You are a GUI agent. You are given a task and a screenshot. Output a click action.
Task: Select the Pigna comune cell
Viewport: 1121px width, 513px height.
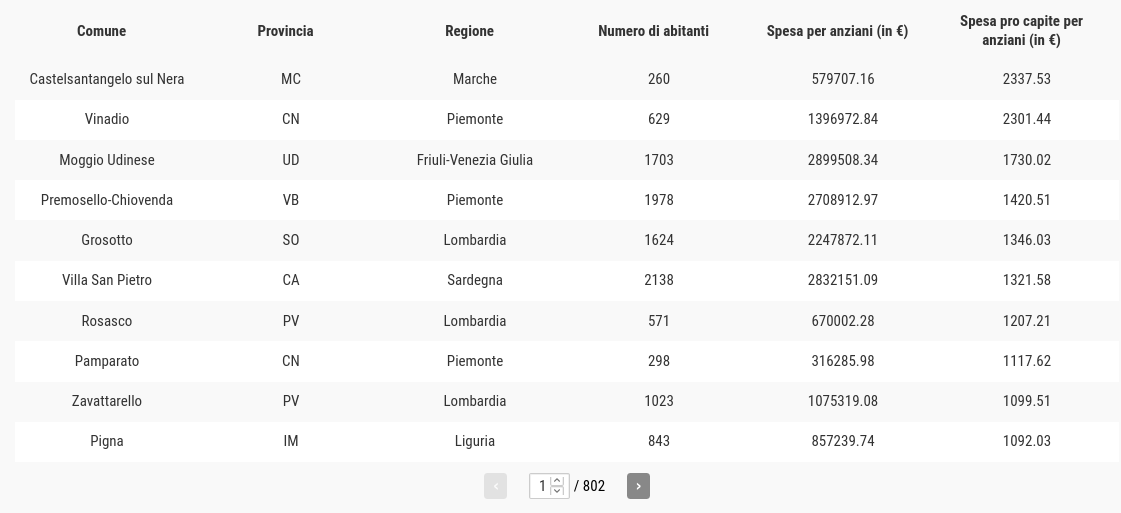click(x=107, y=442)
